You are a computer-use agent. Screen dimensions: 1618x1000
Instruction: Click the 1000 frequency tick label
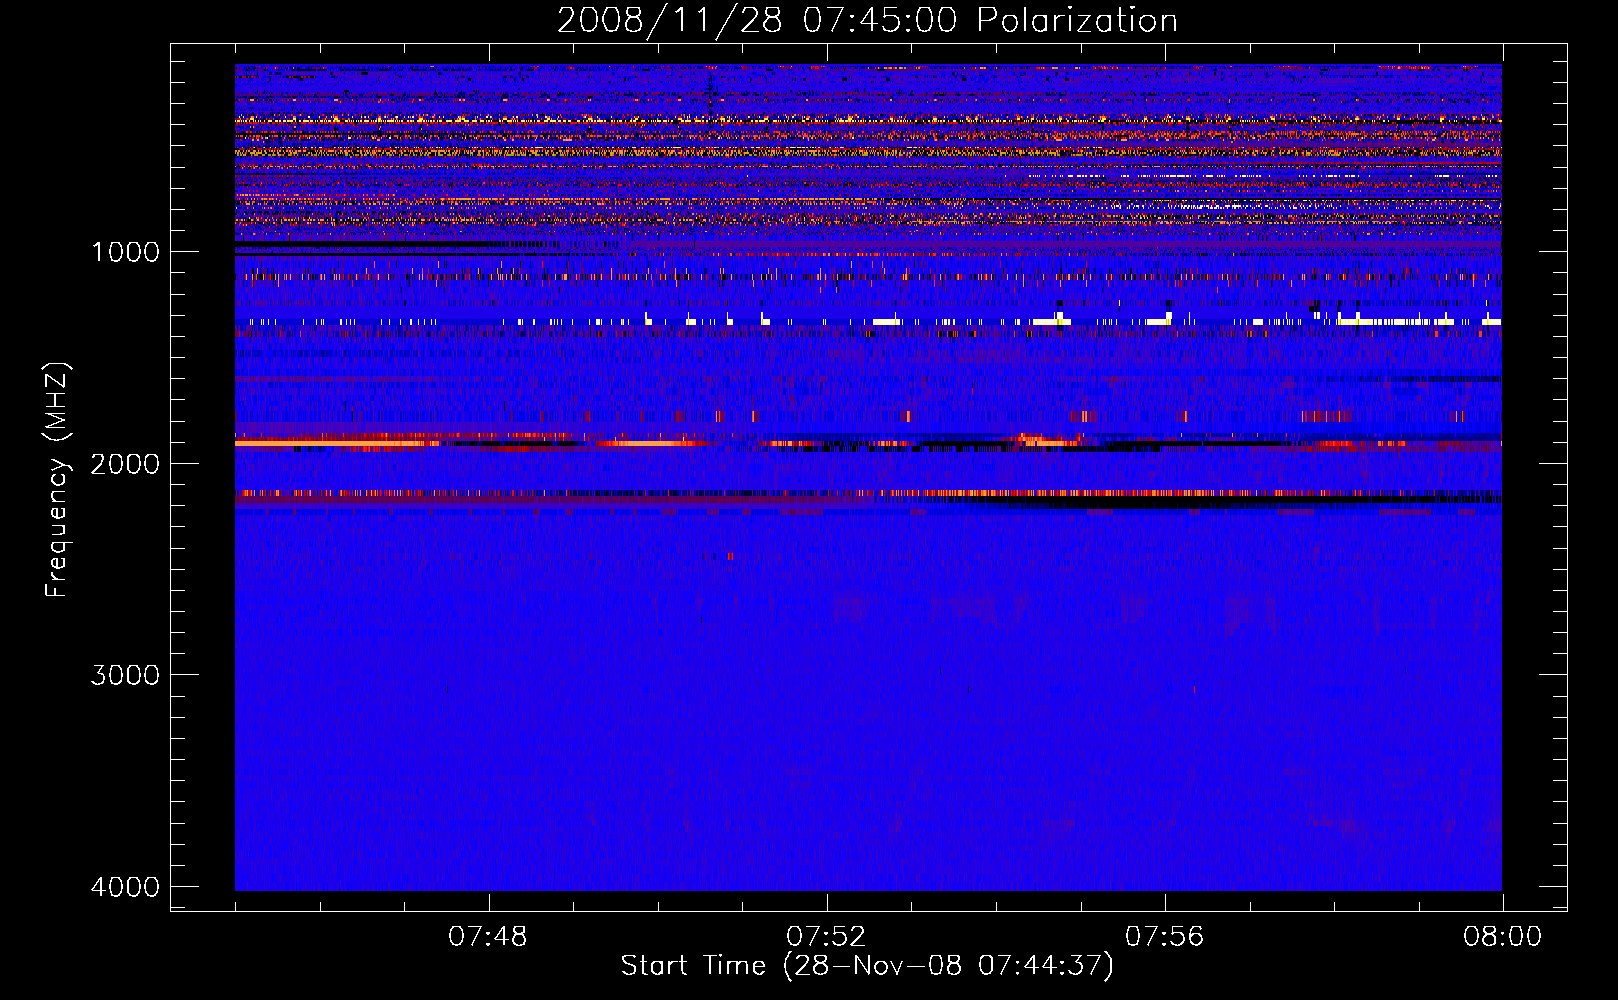click(x=126, y=251)
